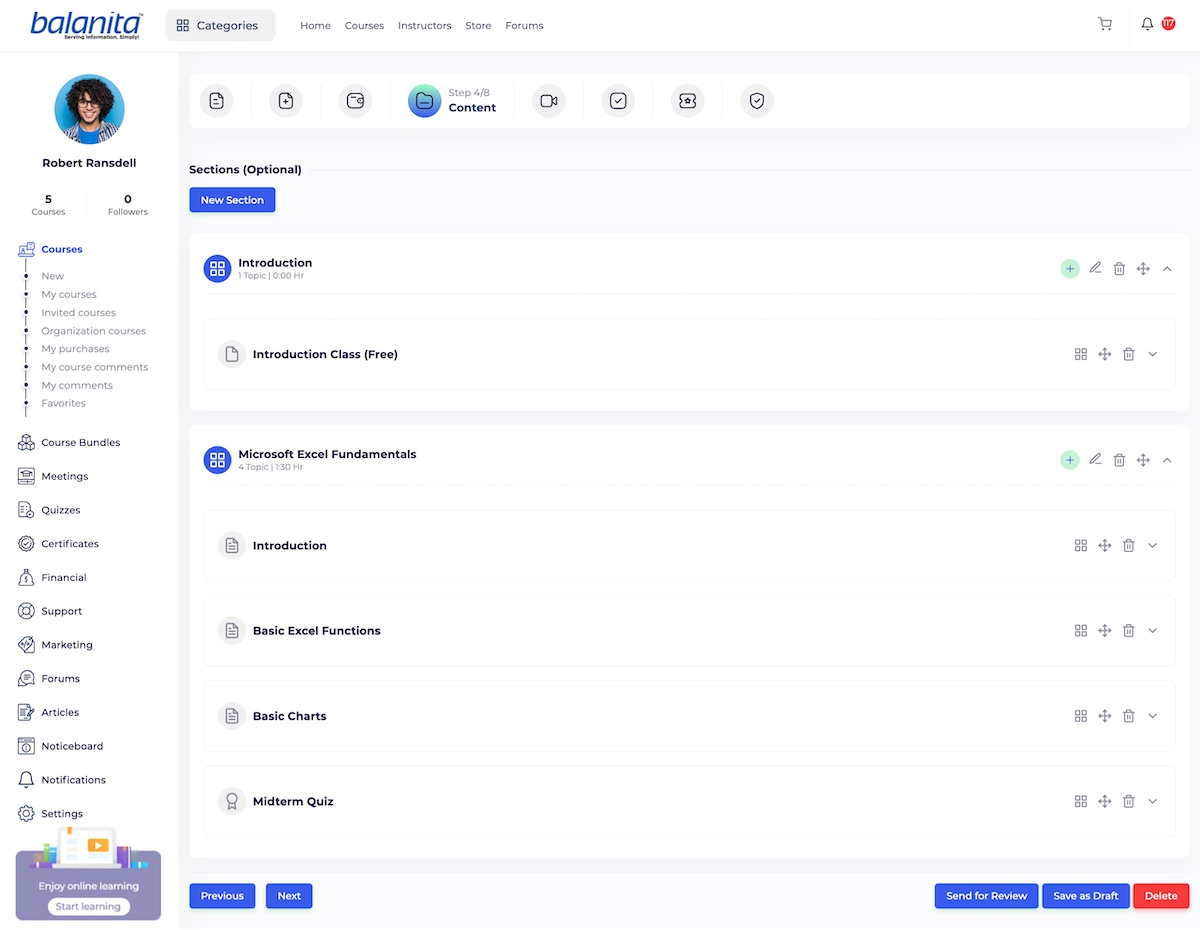Click Send for Review button
This screenshot has height=930, width=1200.
click(986, 896)
